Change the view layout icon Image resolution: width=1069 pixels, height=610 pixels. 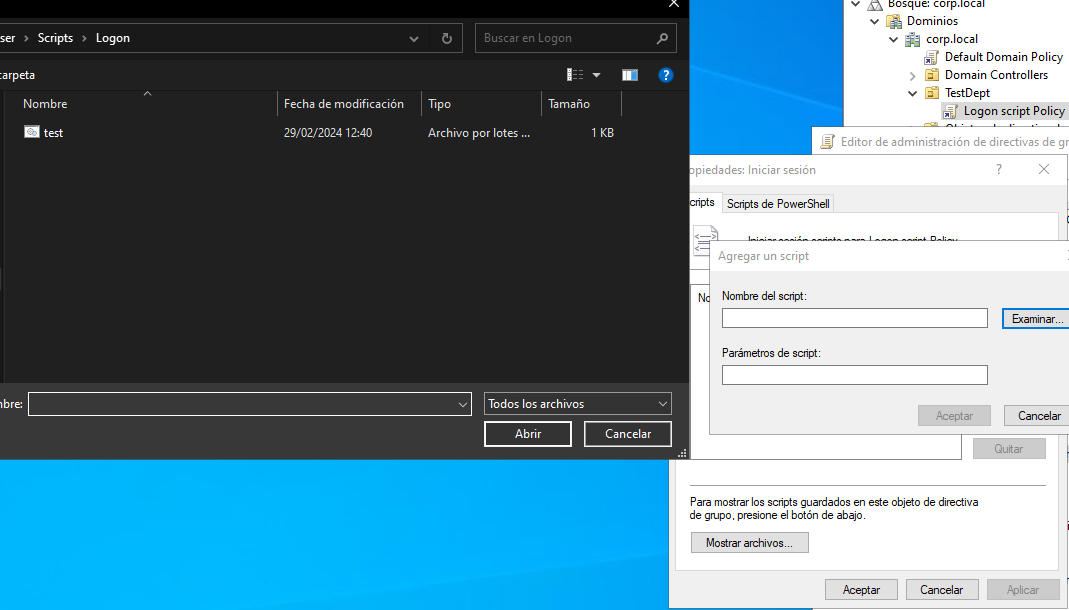575,75
